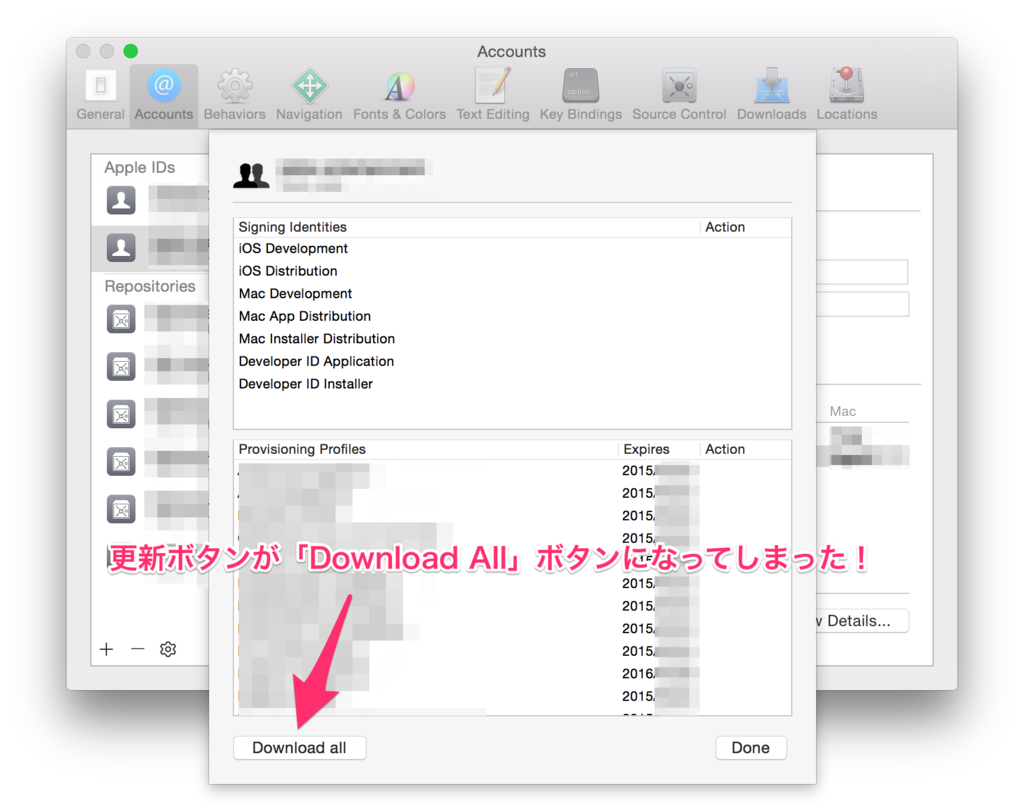Select Developer ID Installer identity
The width and height of the screenshot is (1024, 809).
click(x=512, y=384)
